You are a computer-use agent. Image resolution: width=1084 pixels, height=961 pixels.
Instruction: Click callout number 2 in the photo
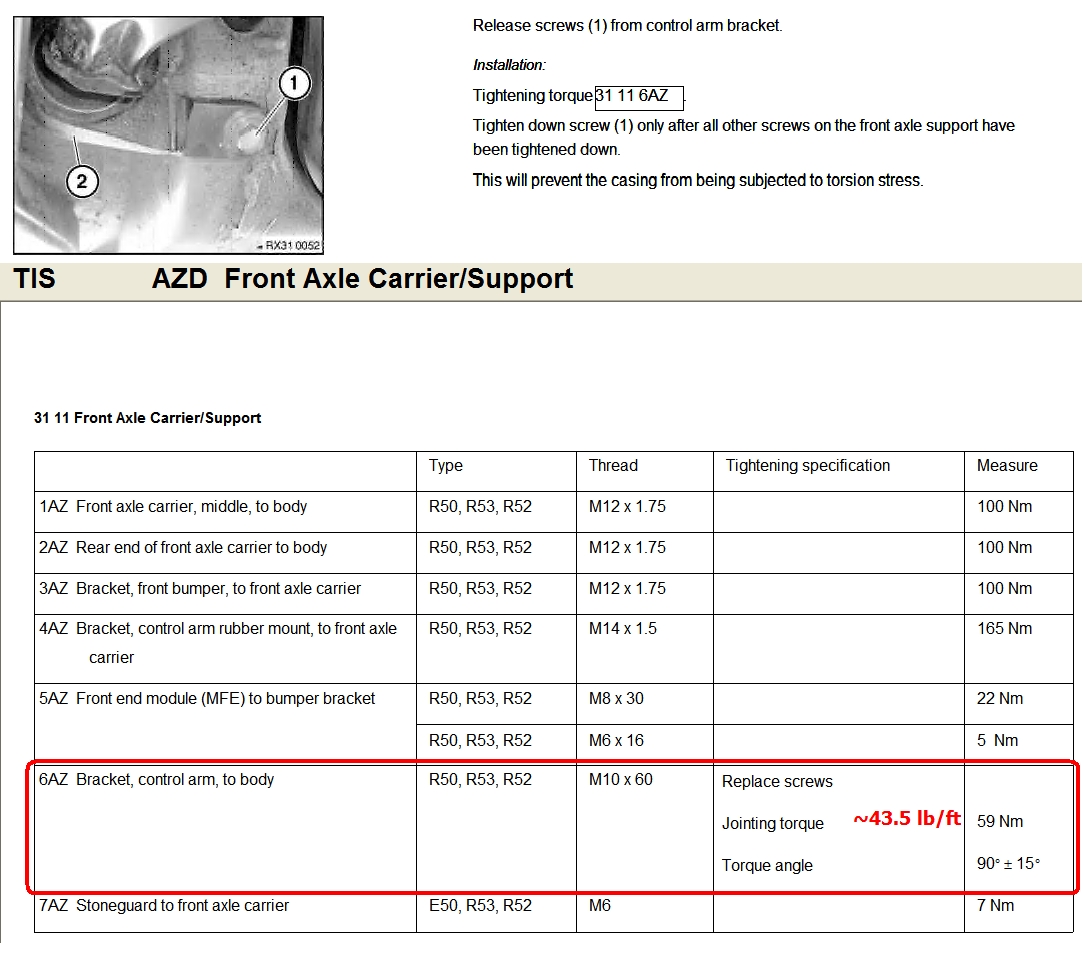tap(81, 181)
